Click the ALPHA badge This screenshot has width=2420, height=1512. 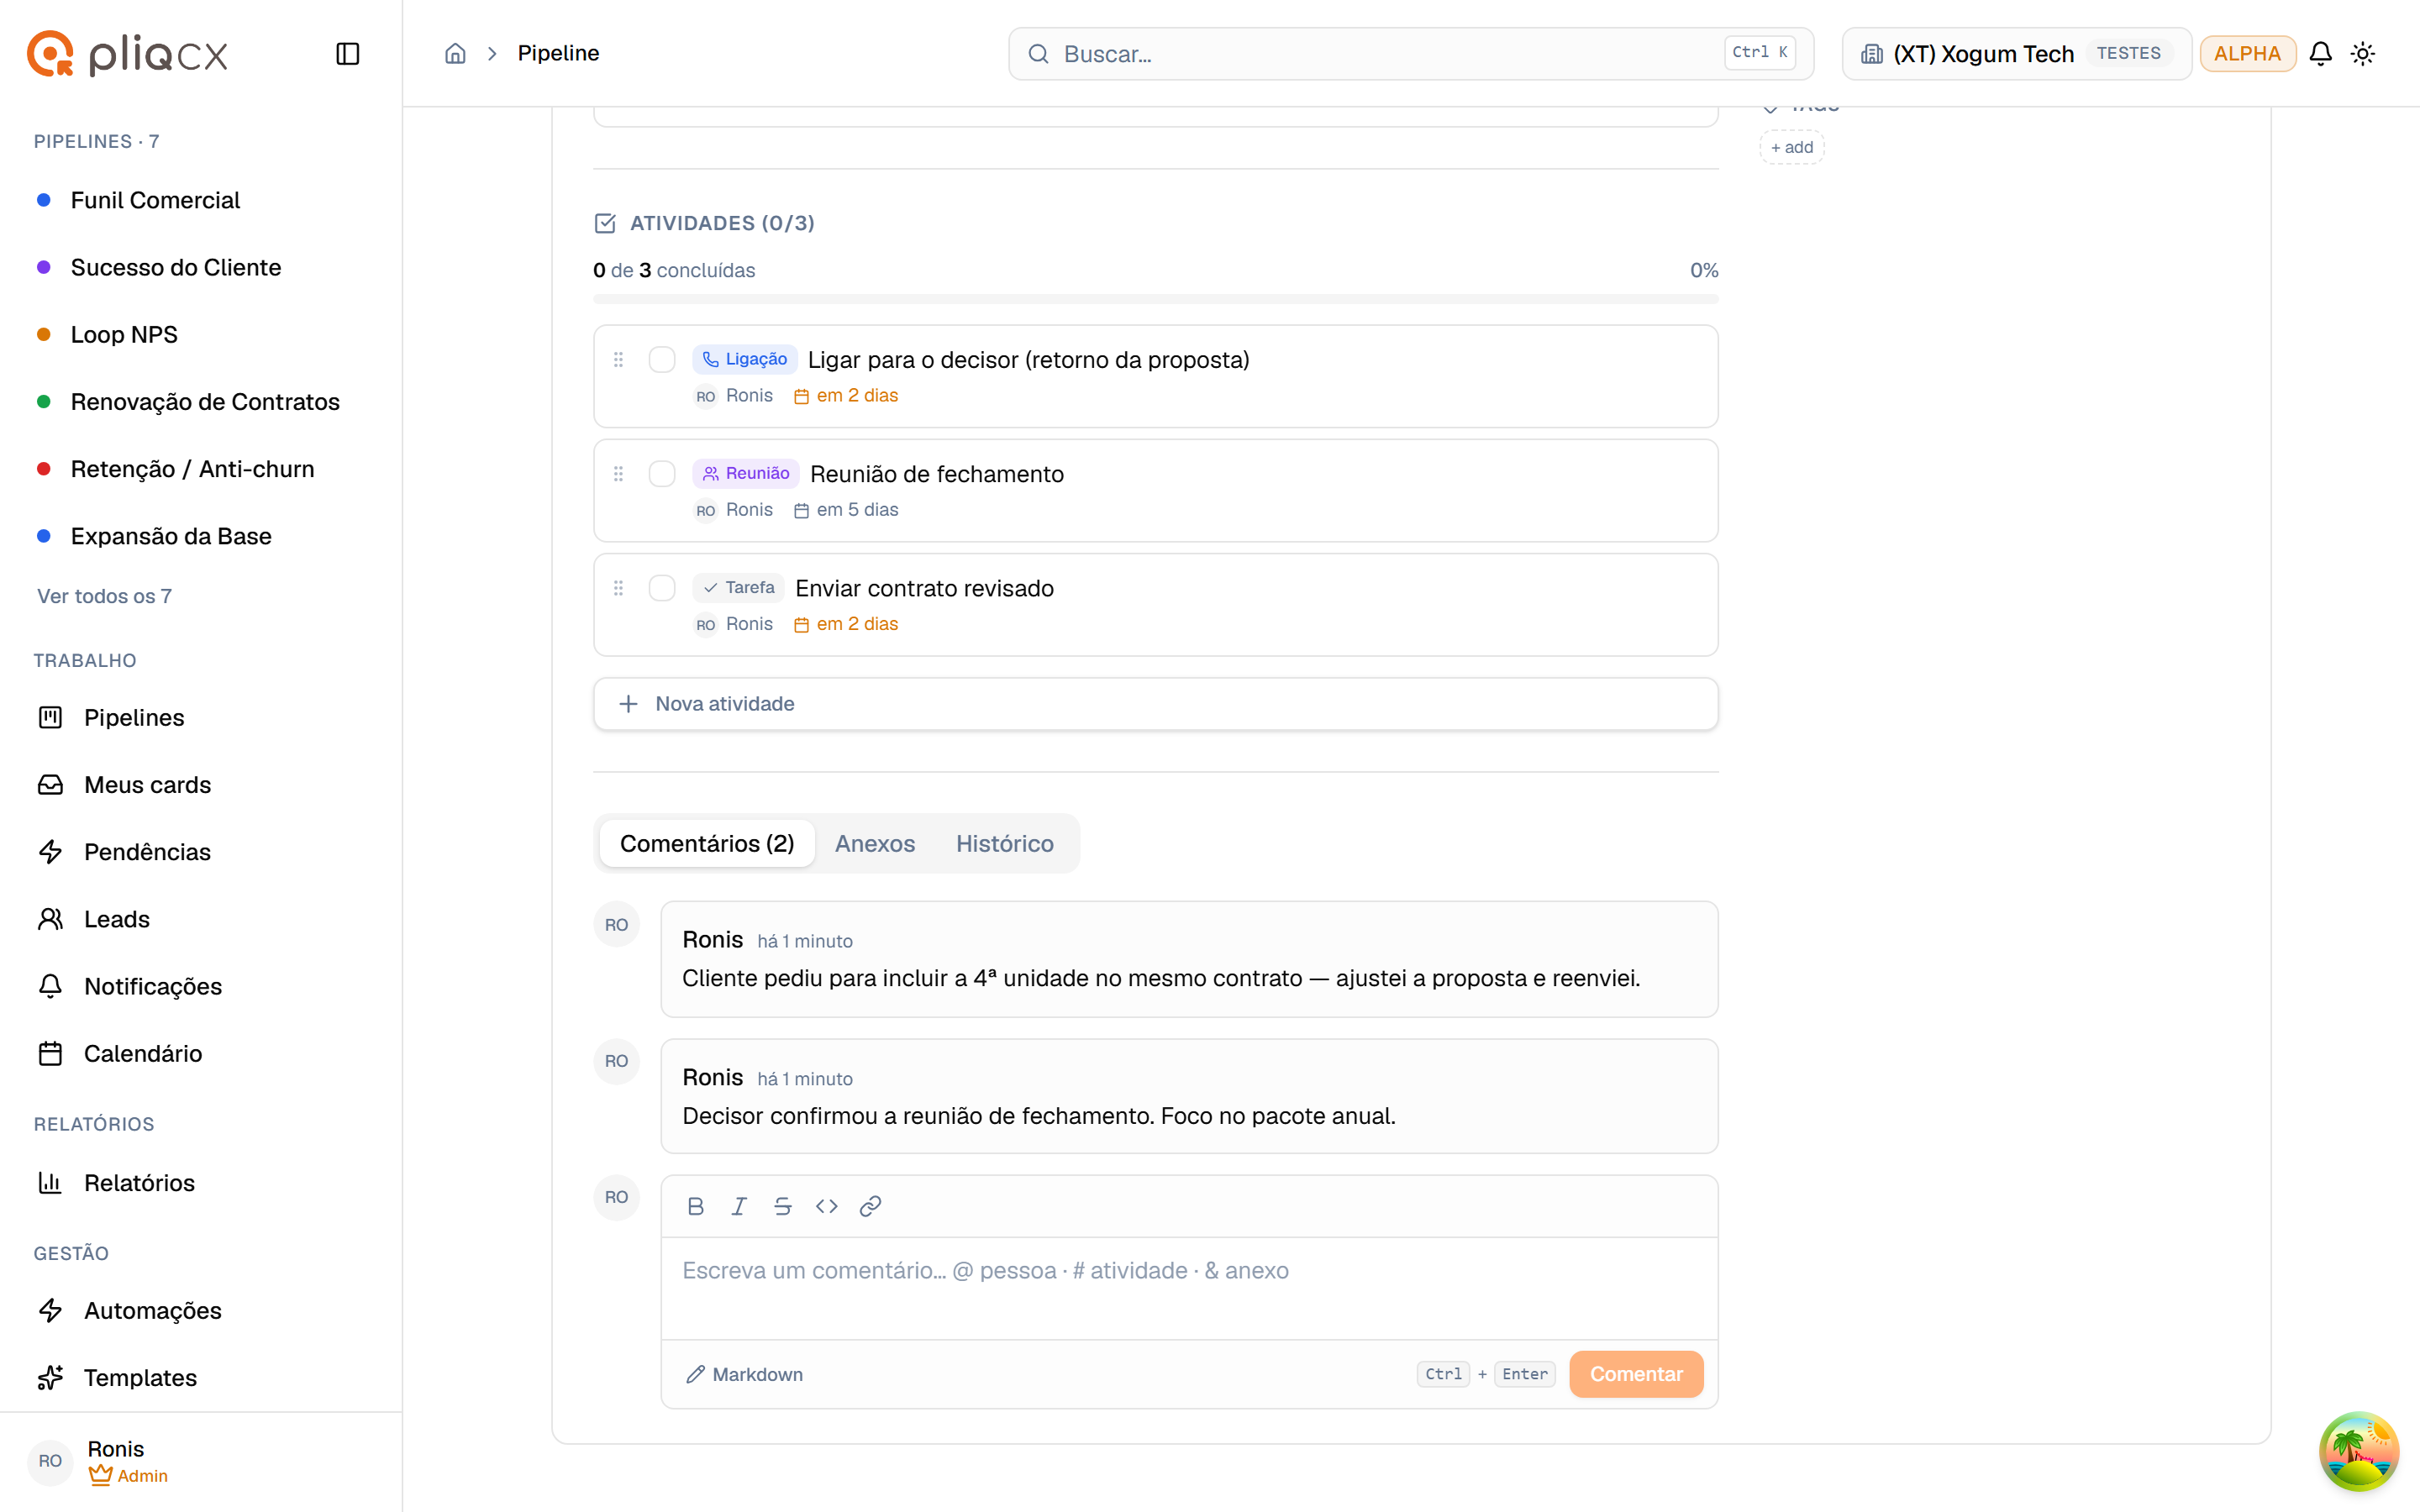pyautogui.click(x=2247, y=53)
